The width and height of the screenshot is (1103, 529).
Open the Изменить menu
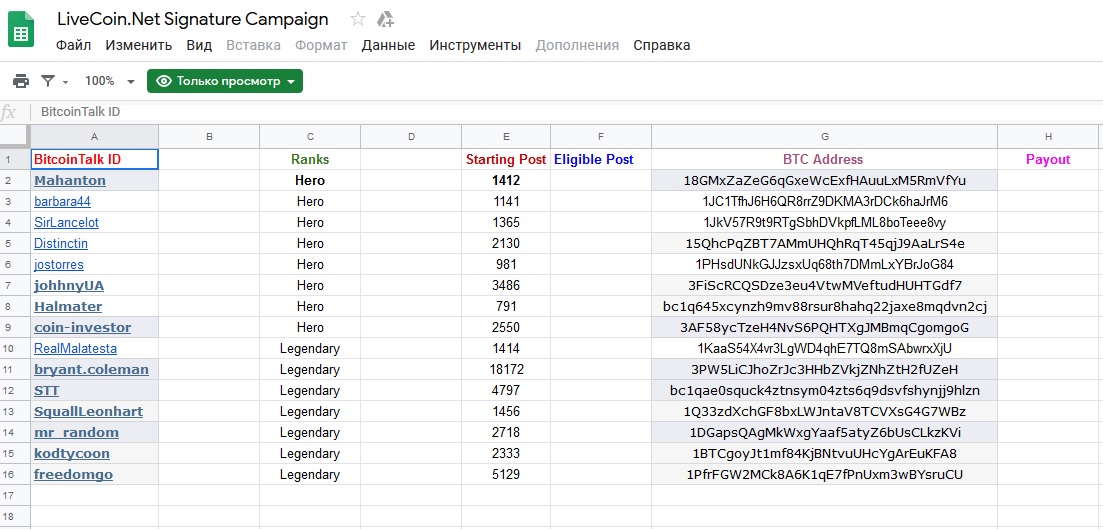point(139,45)
